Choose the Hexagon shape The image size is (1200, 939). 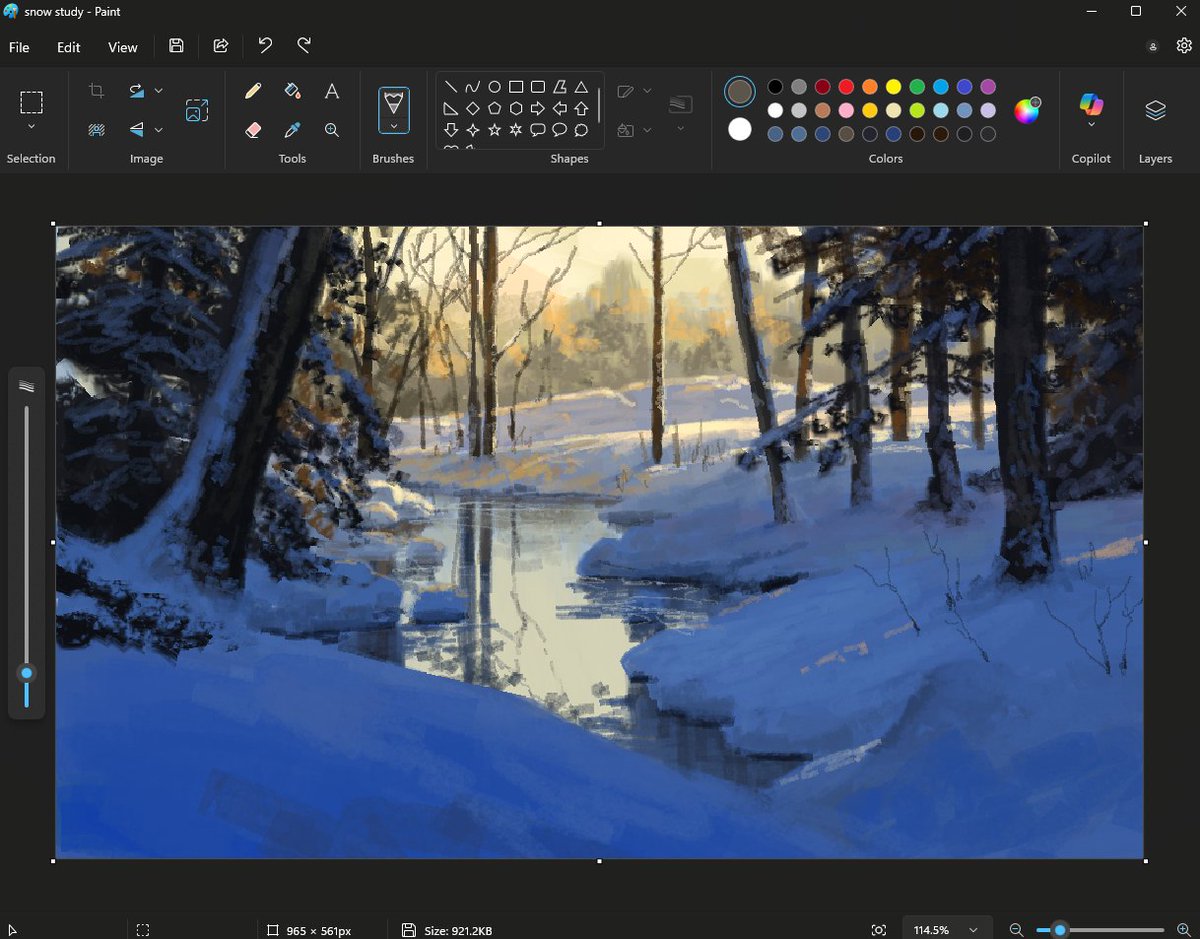(516, 108)
